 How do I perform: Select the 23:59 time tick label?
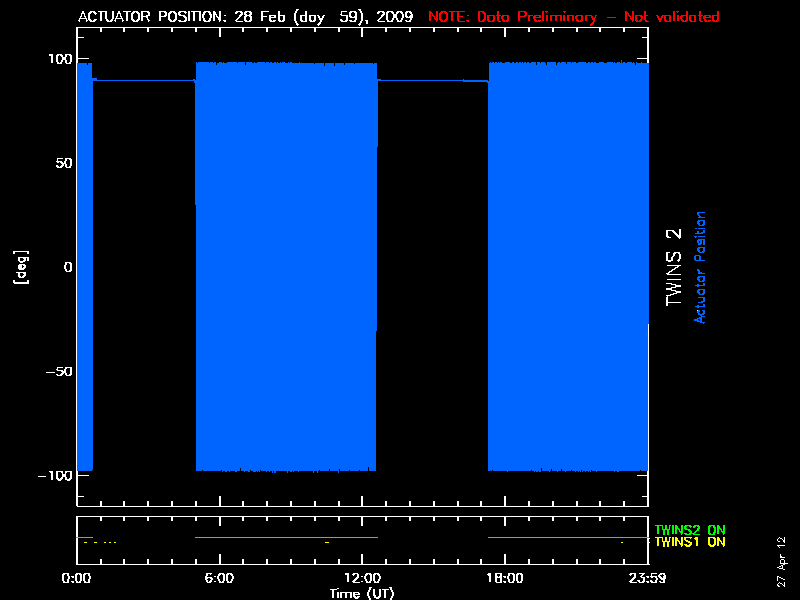pos(646,579)
